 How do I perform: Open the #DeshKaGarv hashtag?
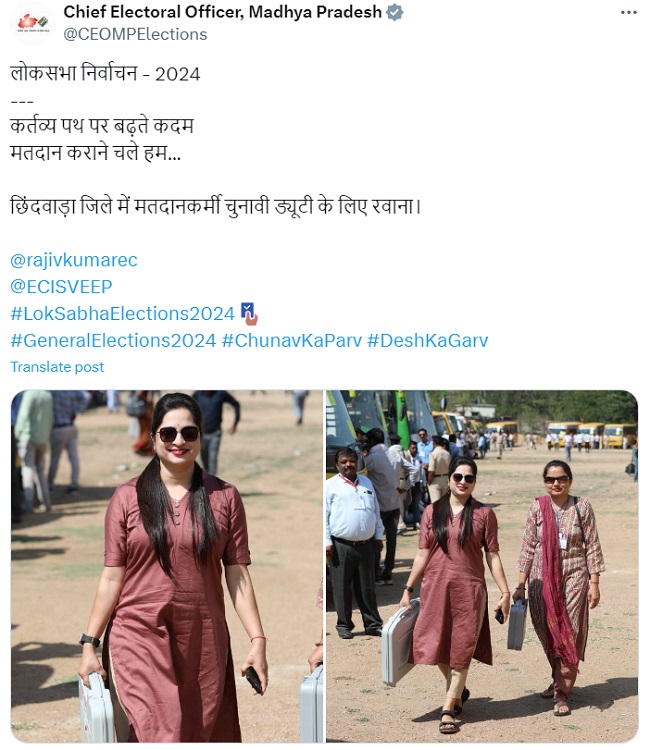pos(428,341)
